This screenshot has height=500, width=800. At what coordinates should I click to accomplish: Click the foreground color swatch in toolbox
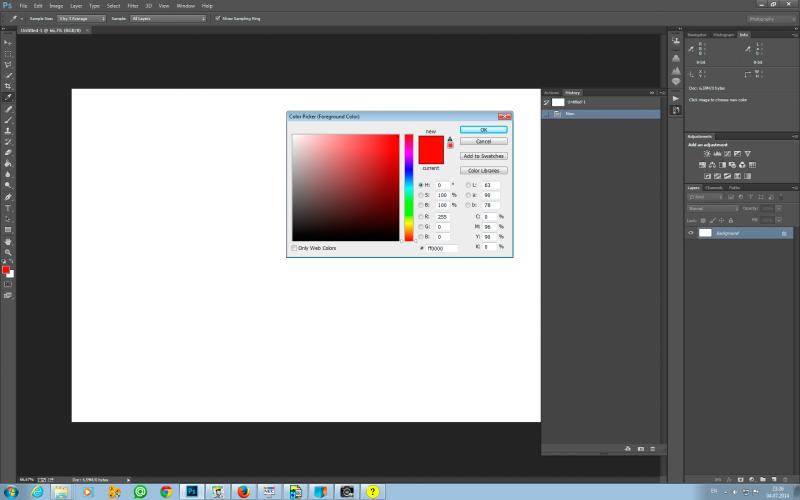6,269
